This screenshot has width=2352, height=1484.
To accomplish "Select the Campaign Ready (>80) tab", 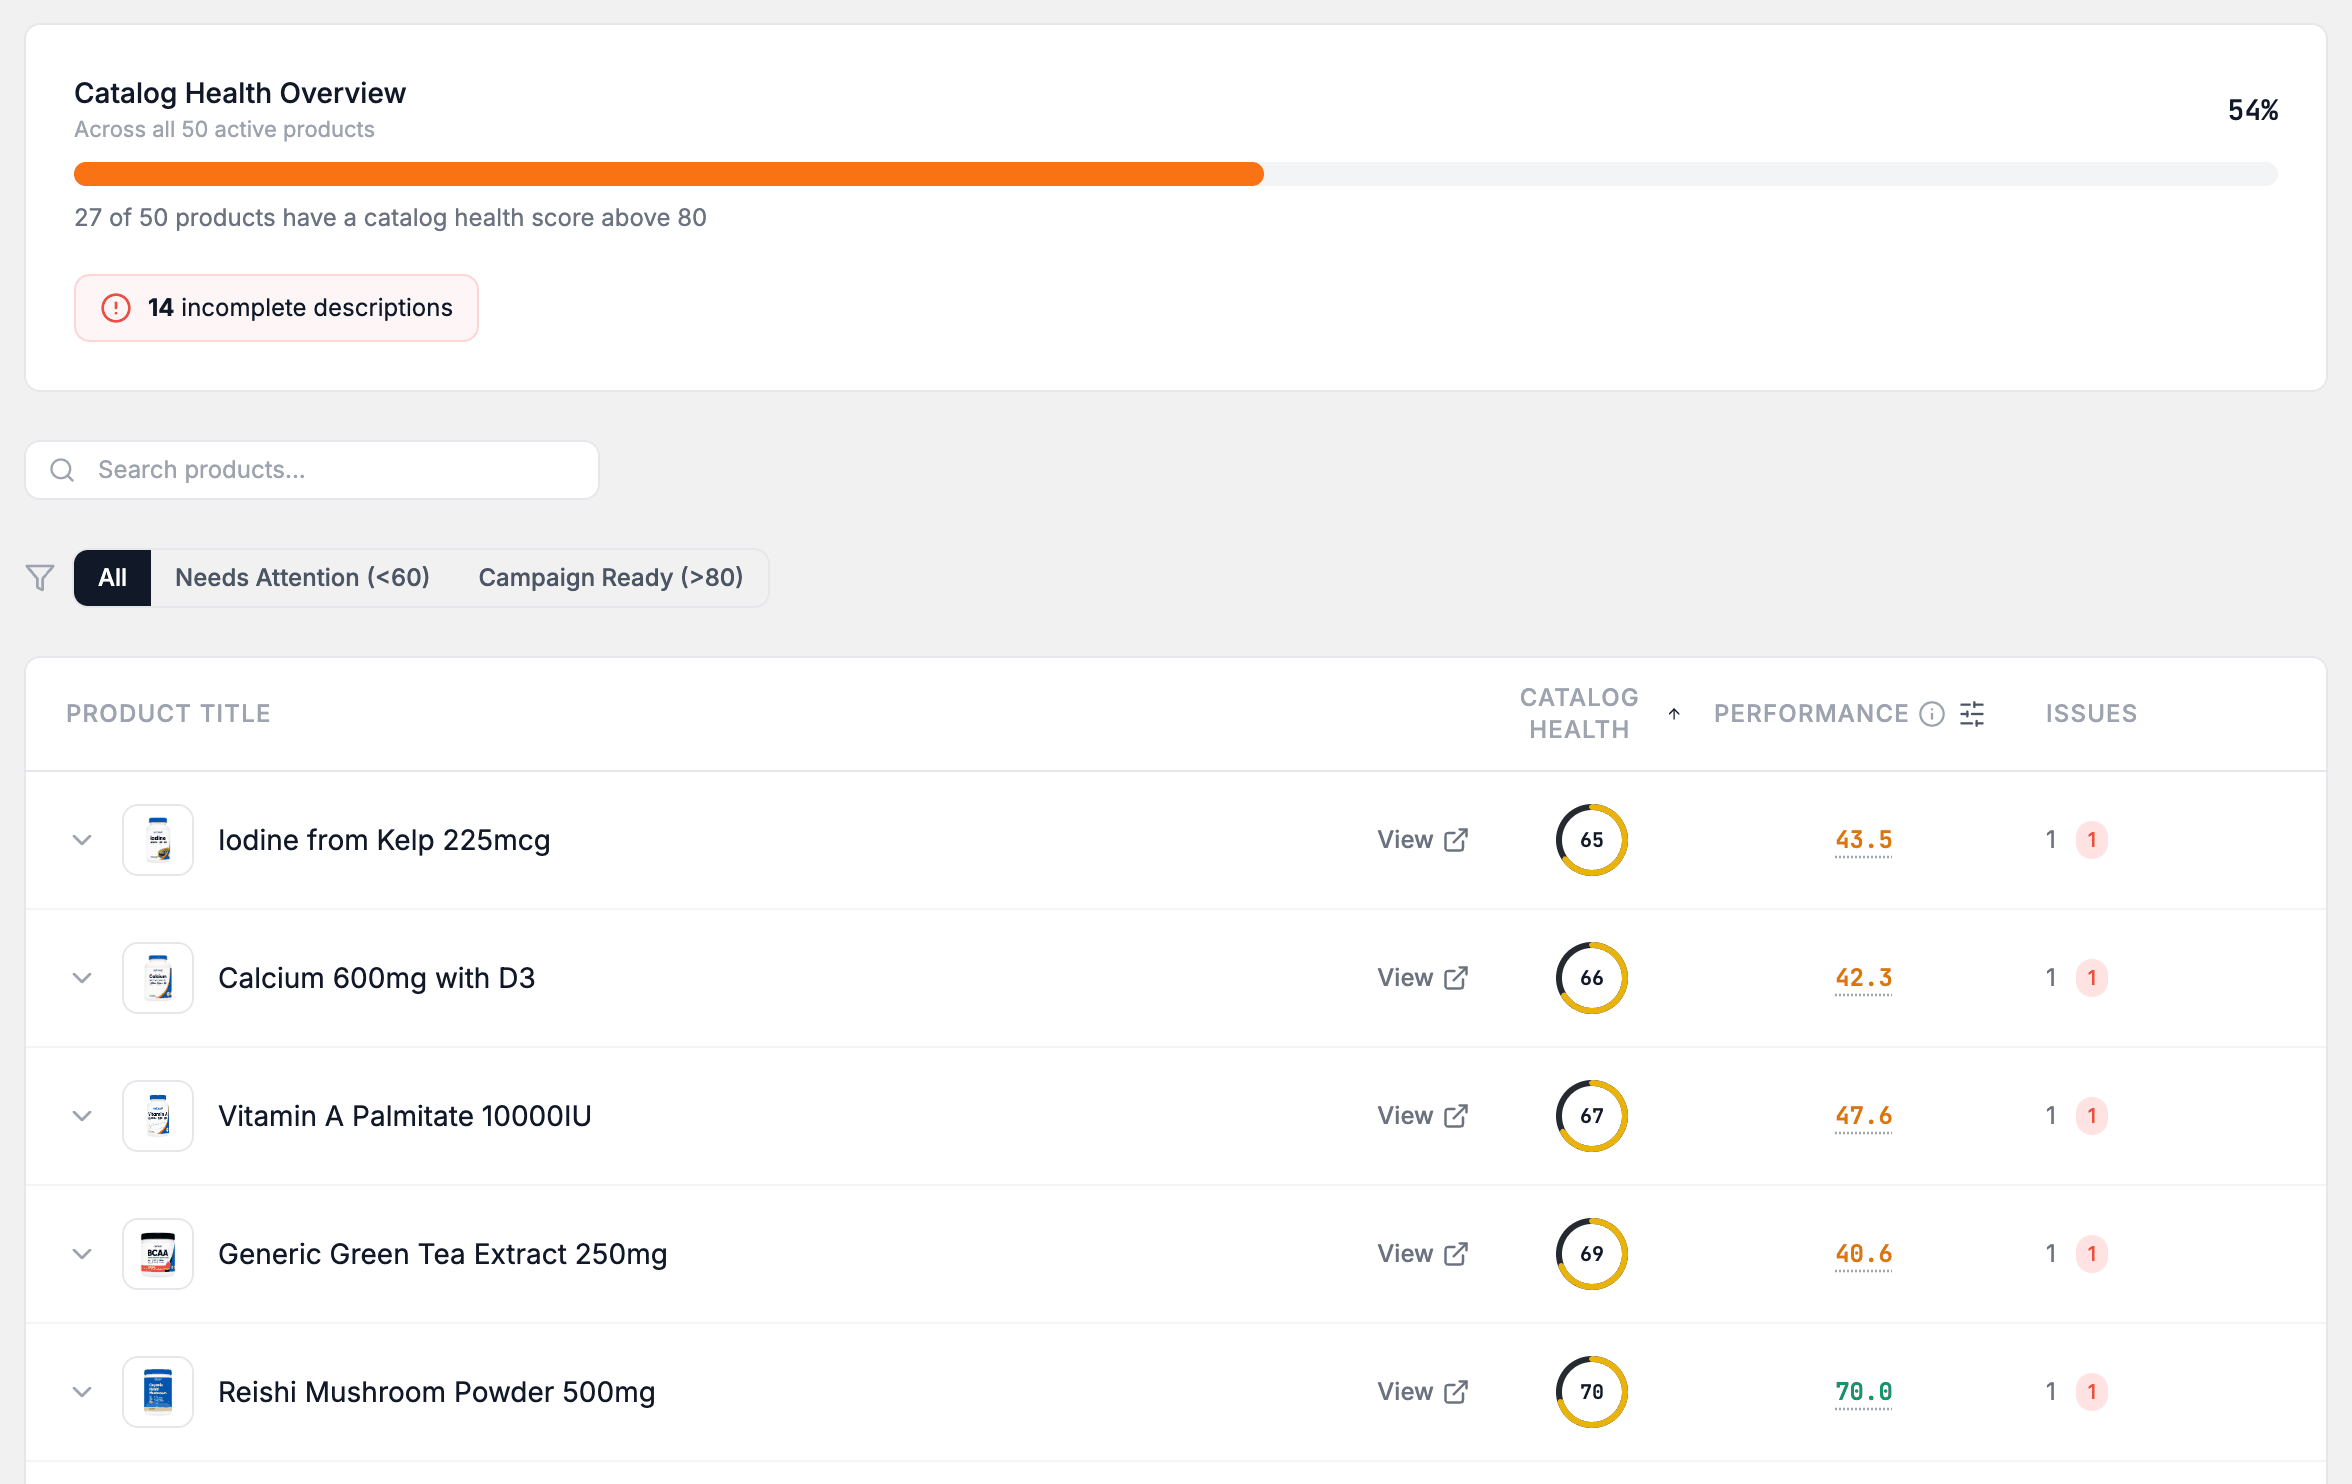I will (610, 578).
